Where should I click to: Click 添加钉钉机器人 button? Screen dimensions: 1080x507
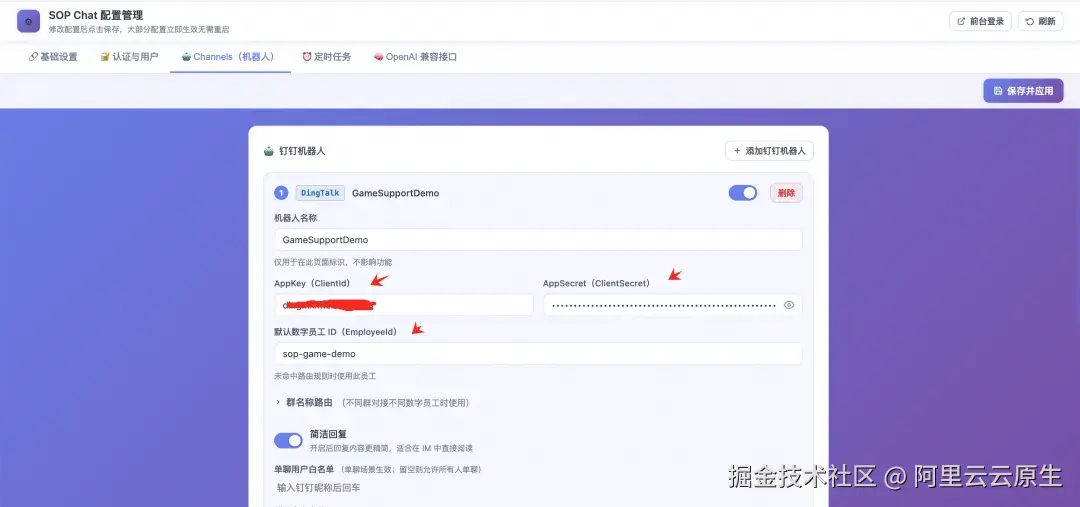pyautogui.click(x=769, y=151)
